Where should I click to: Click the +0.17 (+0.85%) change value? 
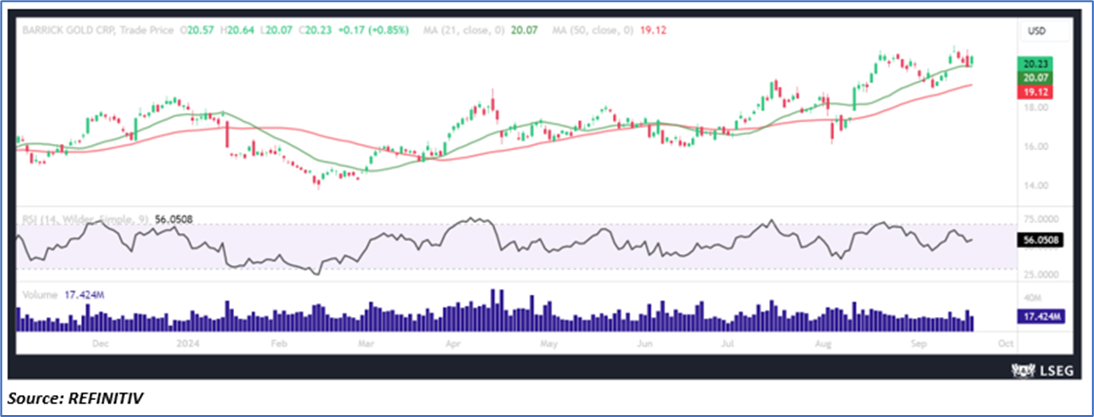(374, 31)
